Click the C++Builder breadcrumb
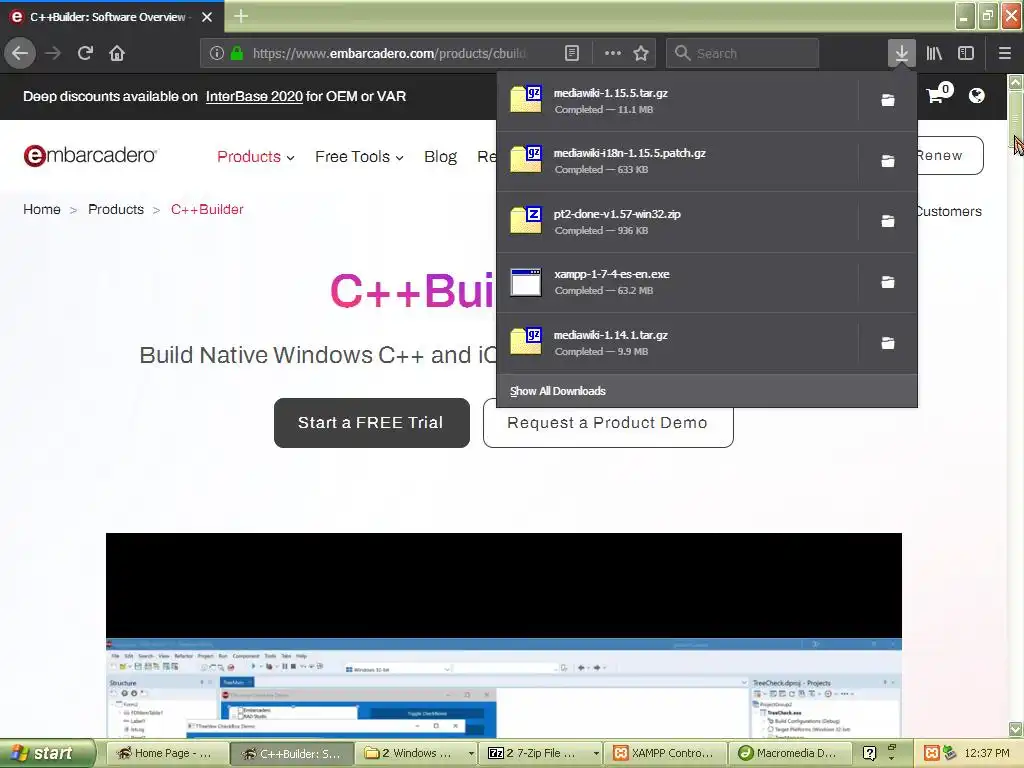Screen dimensions: 1024x768 [x=207, y=210]
